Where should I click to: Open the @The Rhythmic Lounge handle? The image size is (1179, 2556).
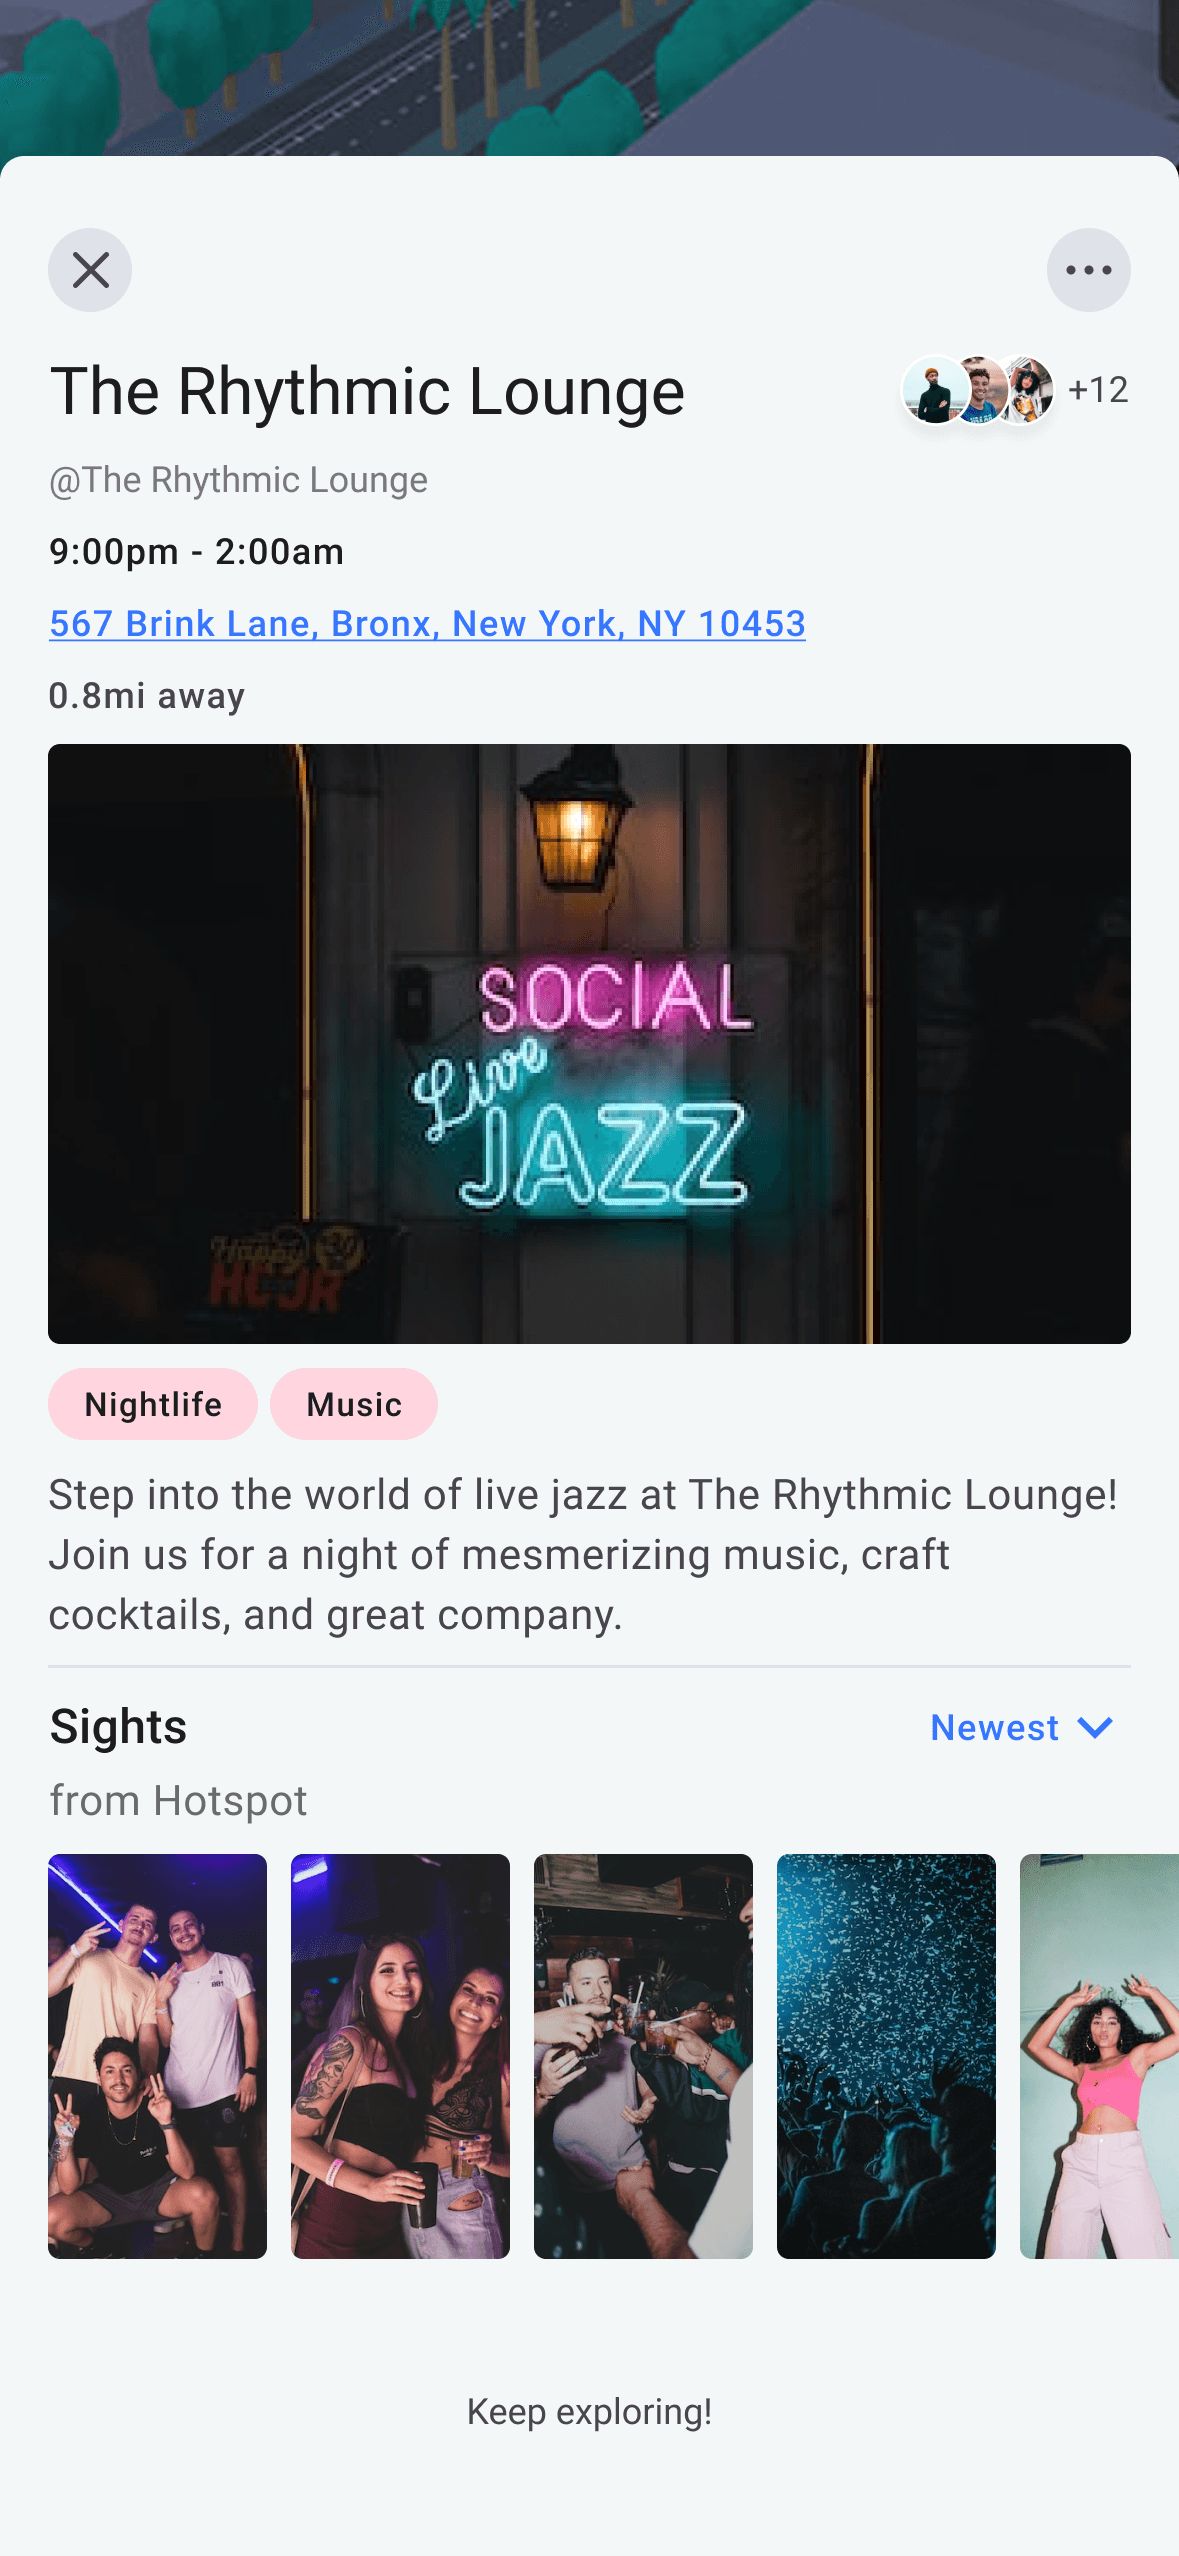point(238,480)
